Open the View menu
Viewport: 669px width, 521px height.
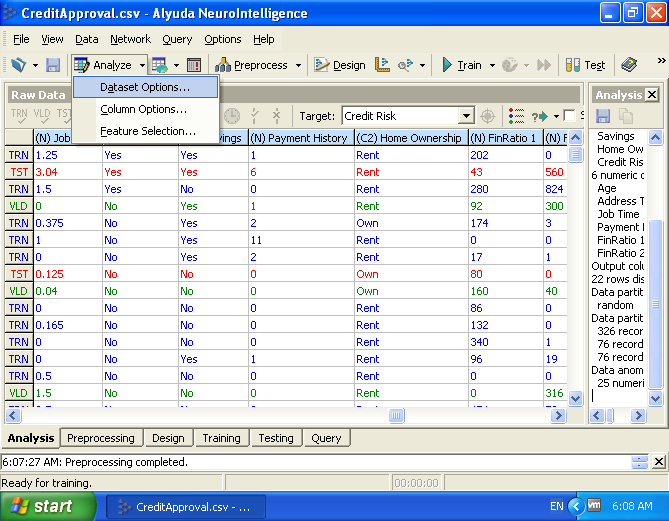tap(52, 39)
